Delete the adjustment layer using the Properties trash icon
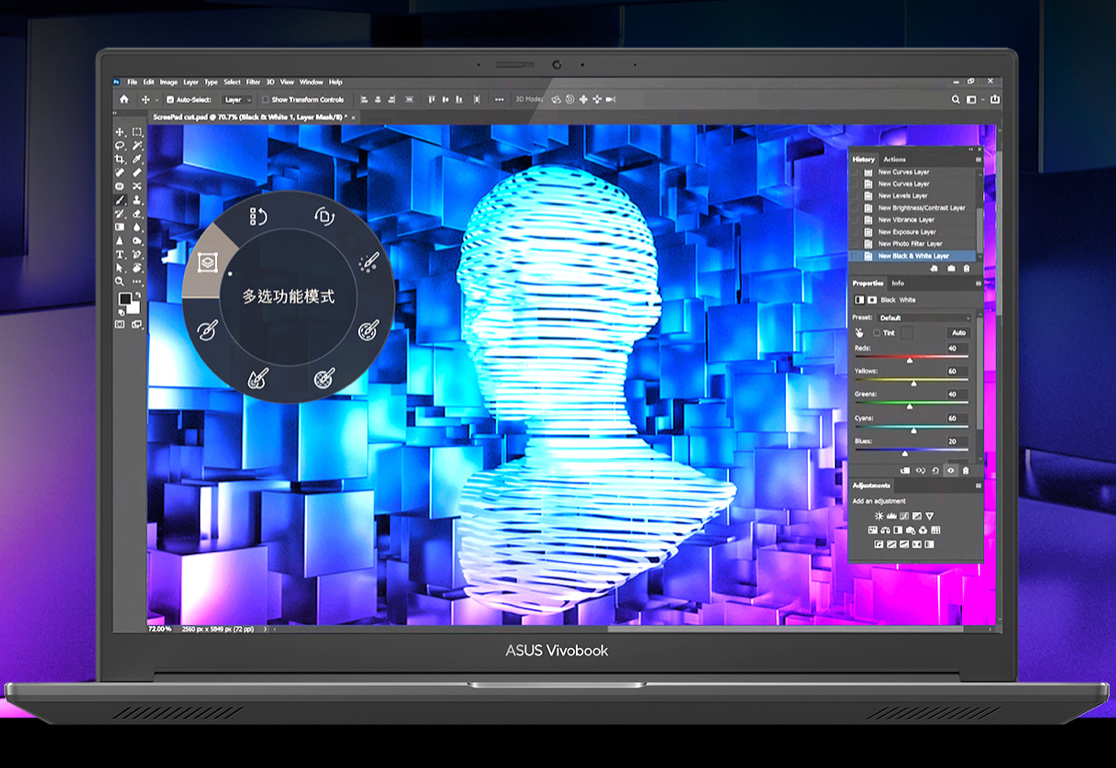 [x=965, y=470]
